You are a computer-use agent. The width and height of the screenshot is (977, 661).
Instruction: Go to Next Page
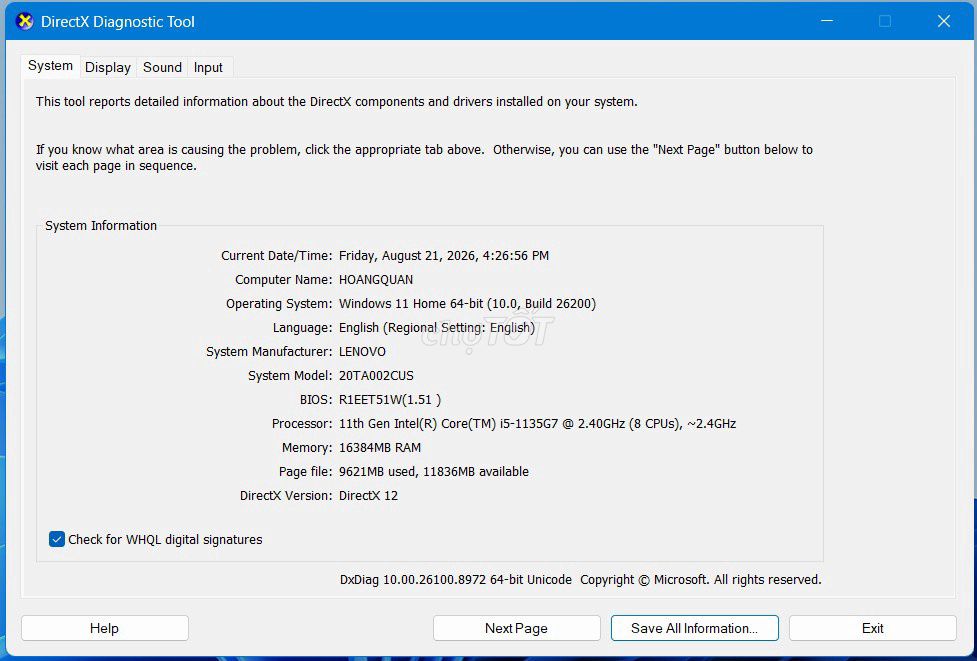coord(517,628)
